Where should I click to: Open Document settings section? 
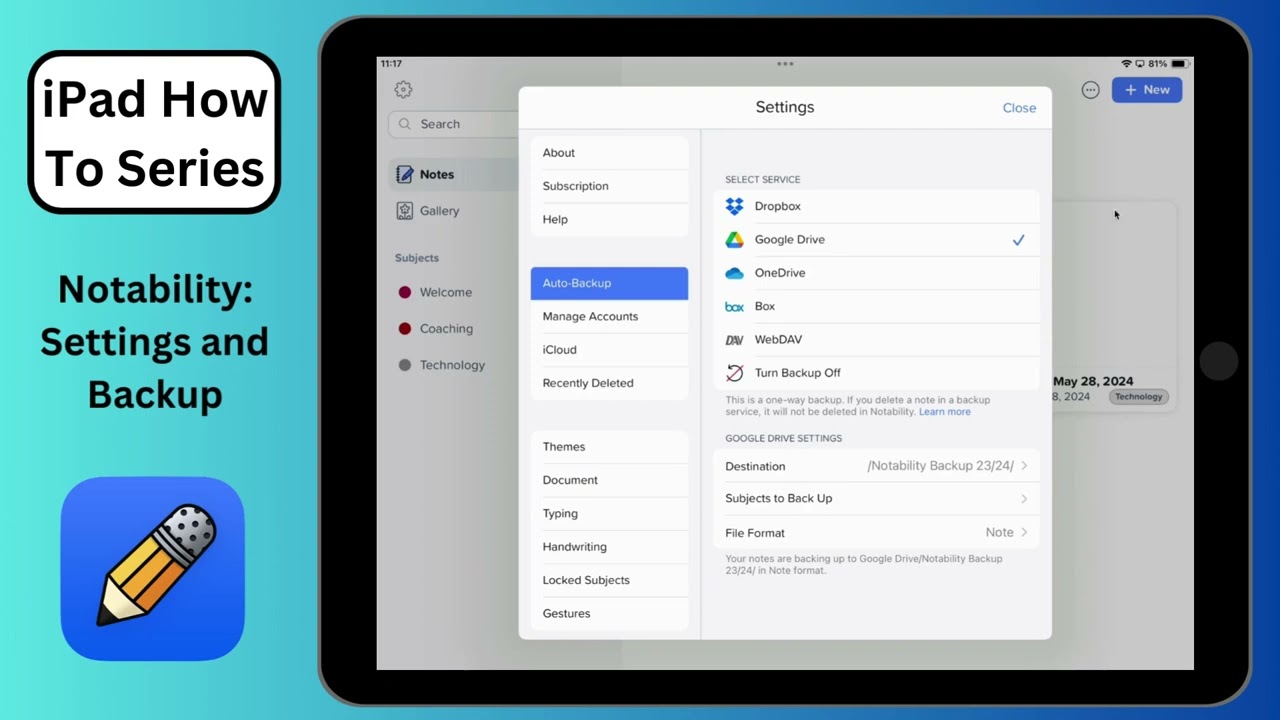[609, 480]
